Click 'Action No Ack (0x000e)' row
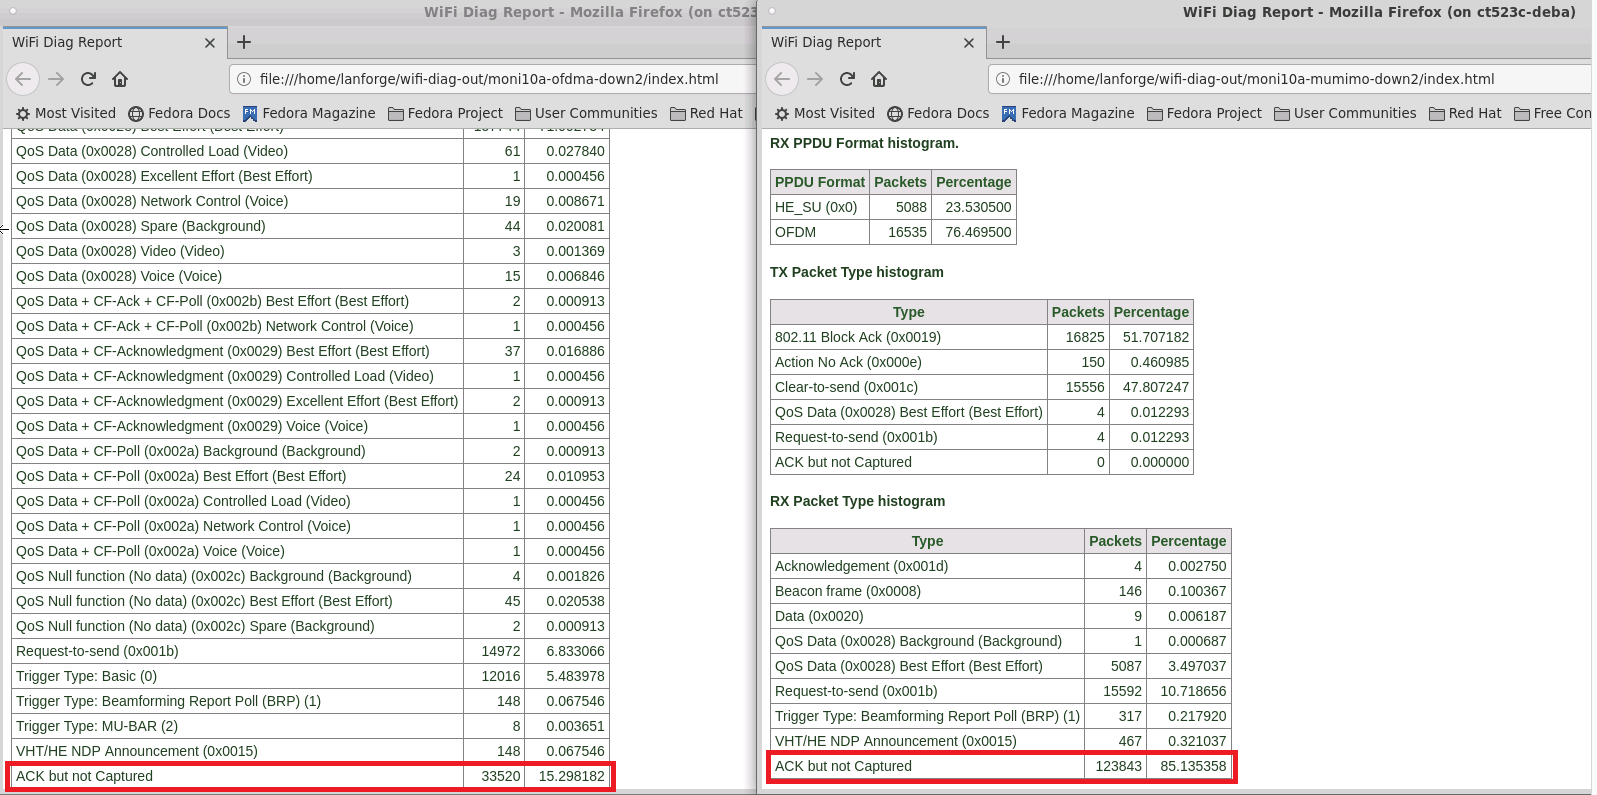The image size is (1597, 795). (981, 362)
